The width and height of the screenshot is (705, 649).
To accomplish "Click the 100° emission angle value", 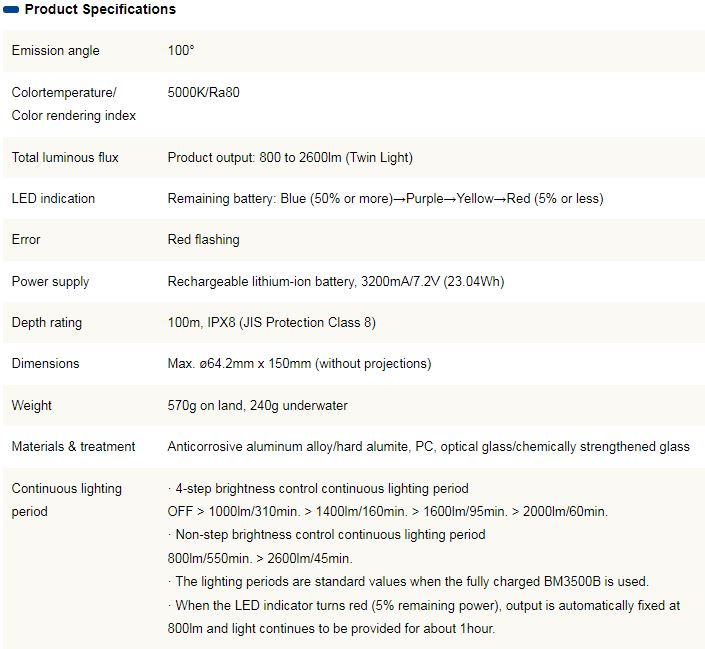I will point(182,51).
